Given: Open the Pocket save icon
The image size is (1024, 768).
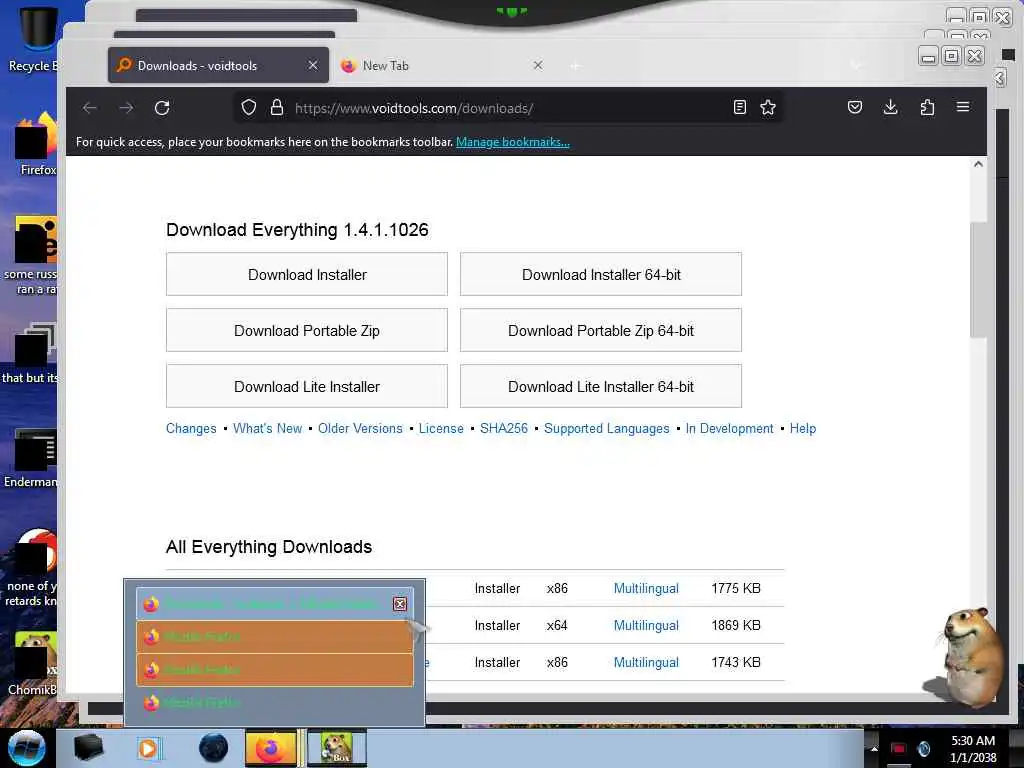Looking at the screenshot, I should 855,108.
